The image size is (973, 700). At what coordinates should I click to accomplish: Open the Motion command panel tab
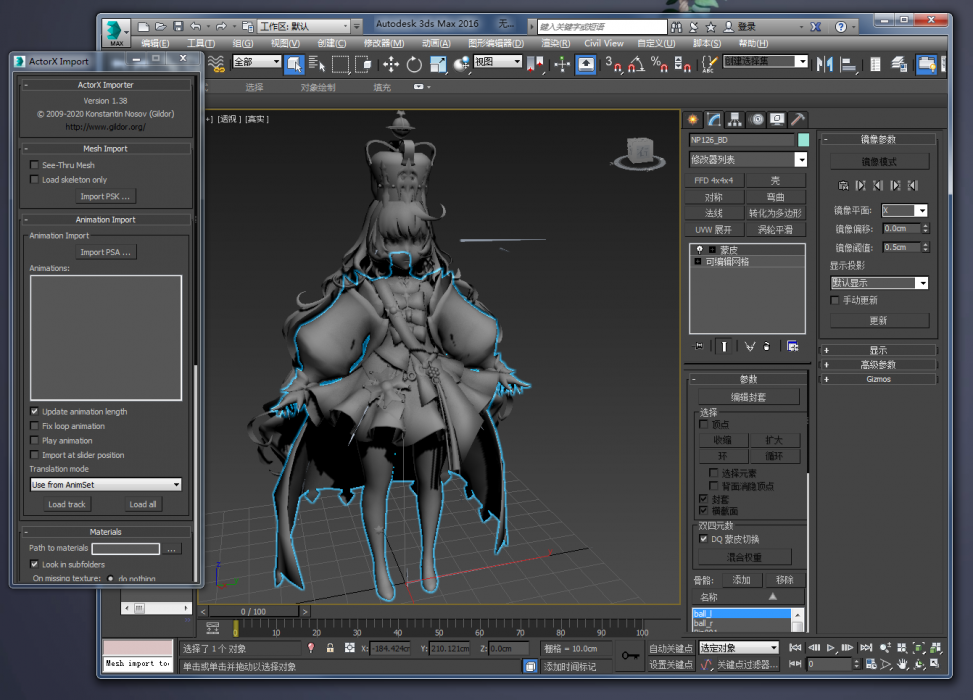[756, 119]
